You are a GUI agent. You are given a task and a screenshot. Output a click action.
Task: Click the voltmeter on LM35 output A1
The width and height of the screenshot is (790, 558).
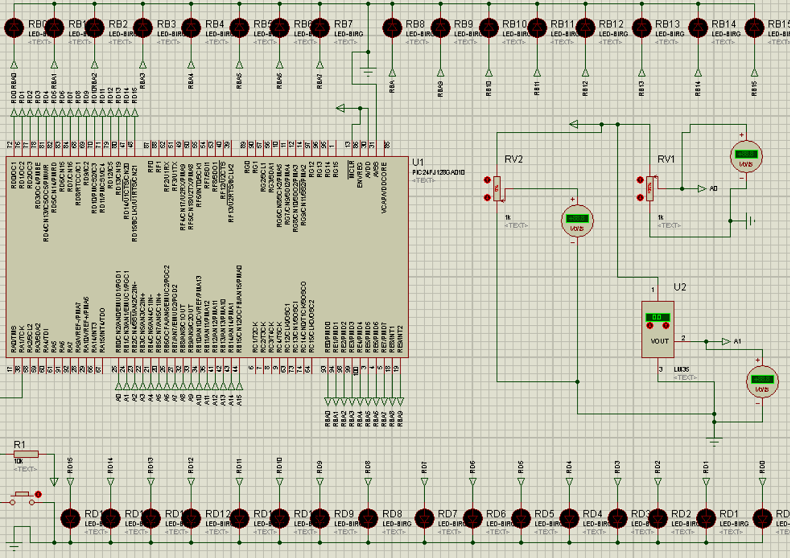(762, 382)
